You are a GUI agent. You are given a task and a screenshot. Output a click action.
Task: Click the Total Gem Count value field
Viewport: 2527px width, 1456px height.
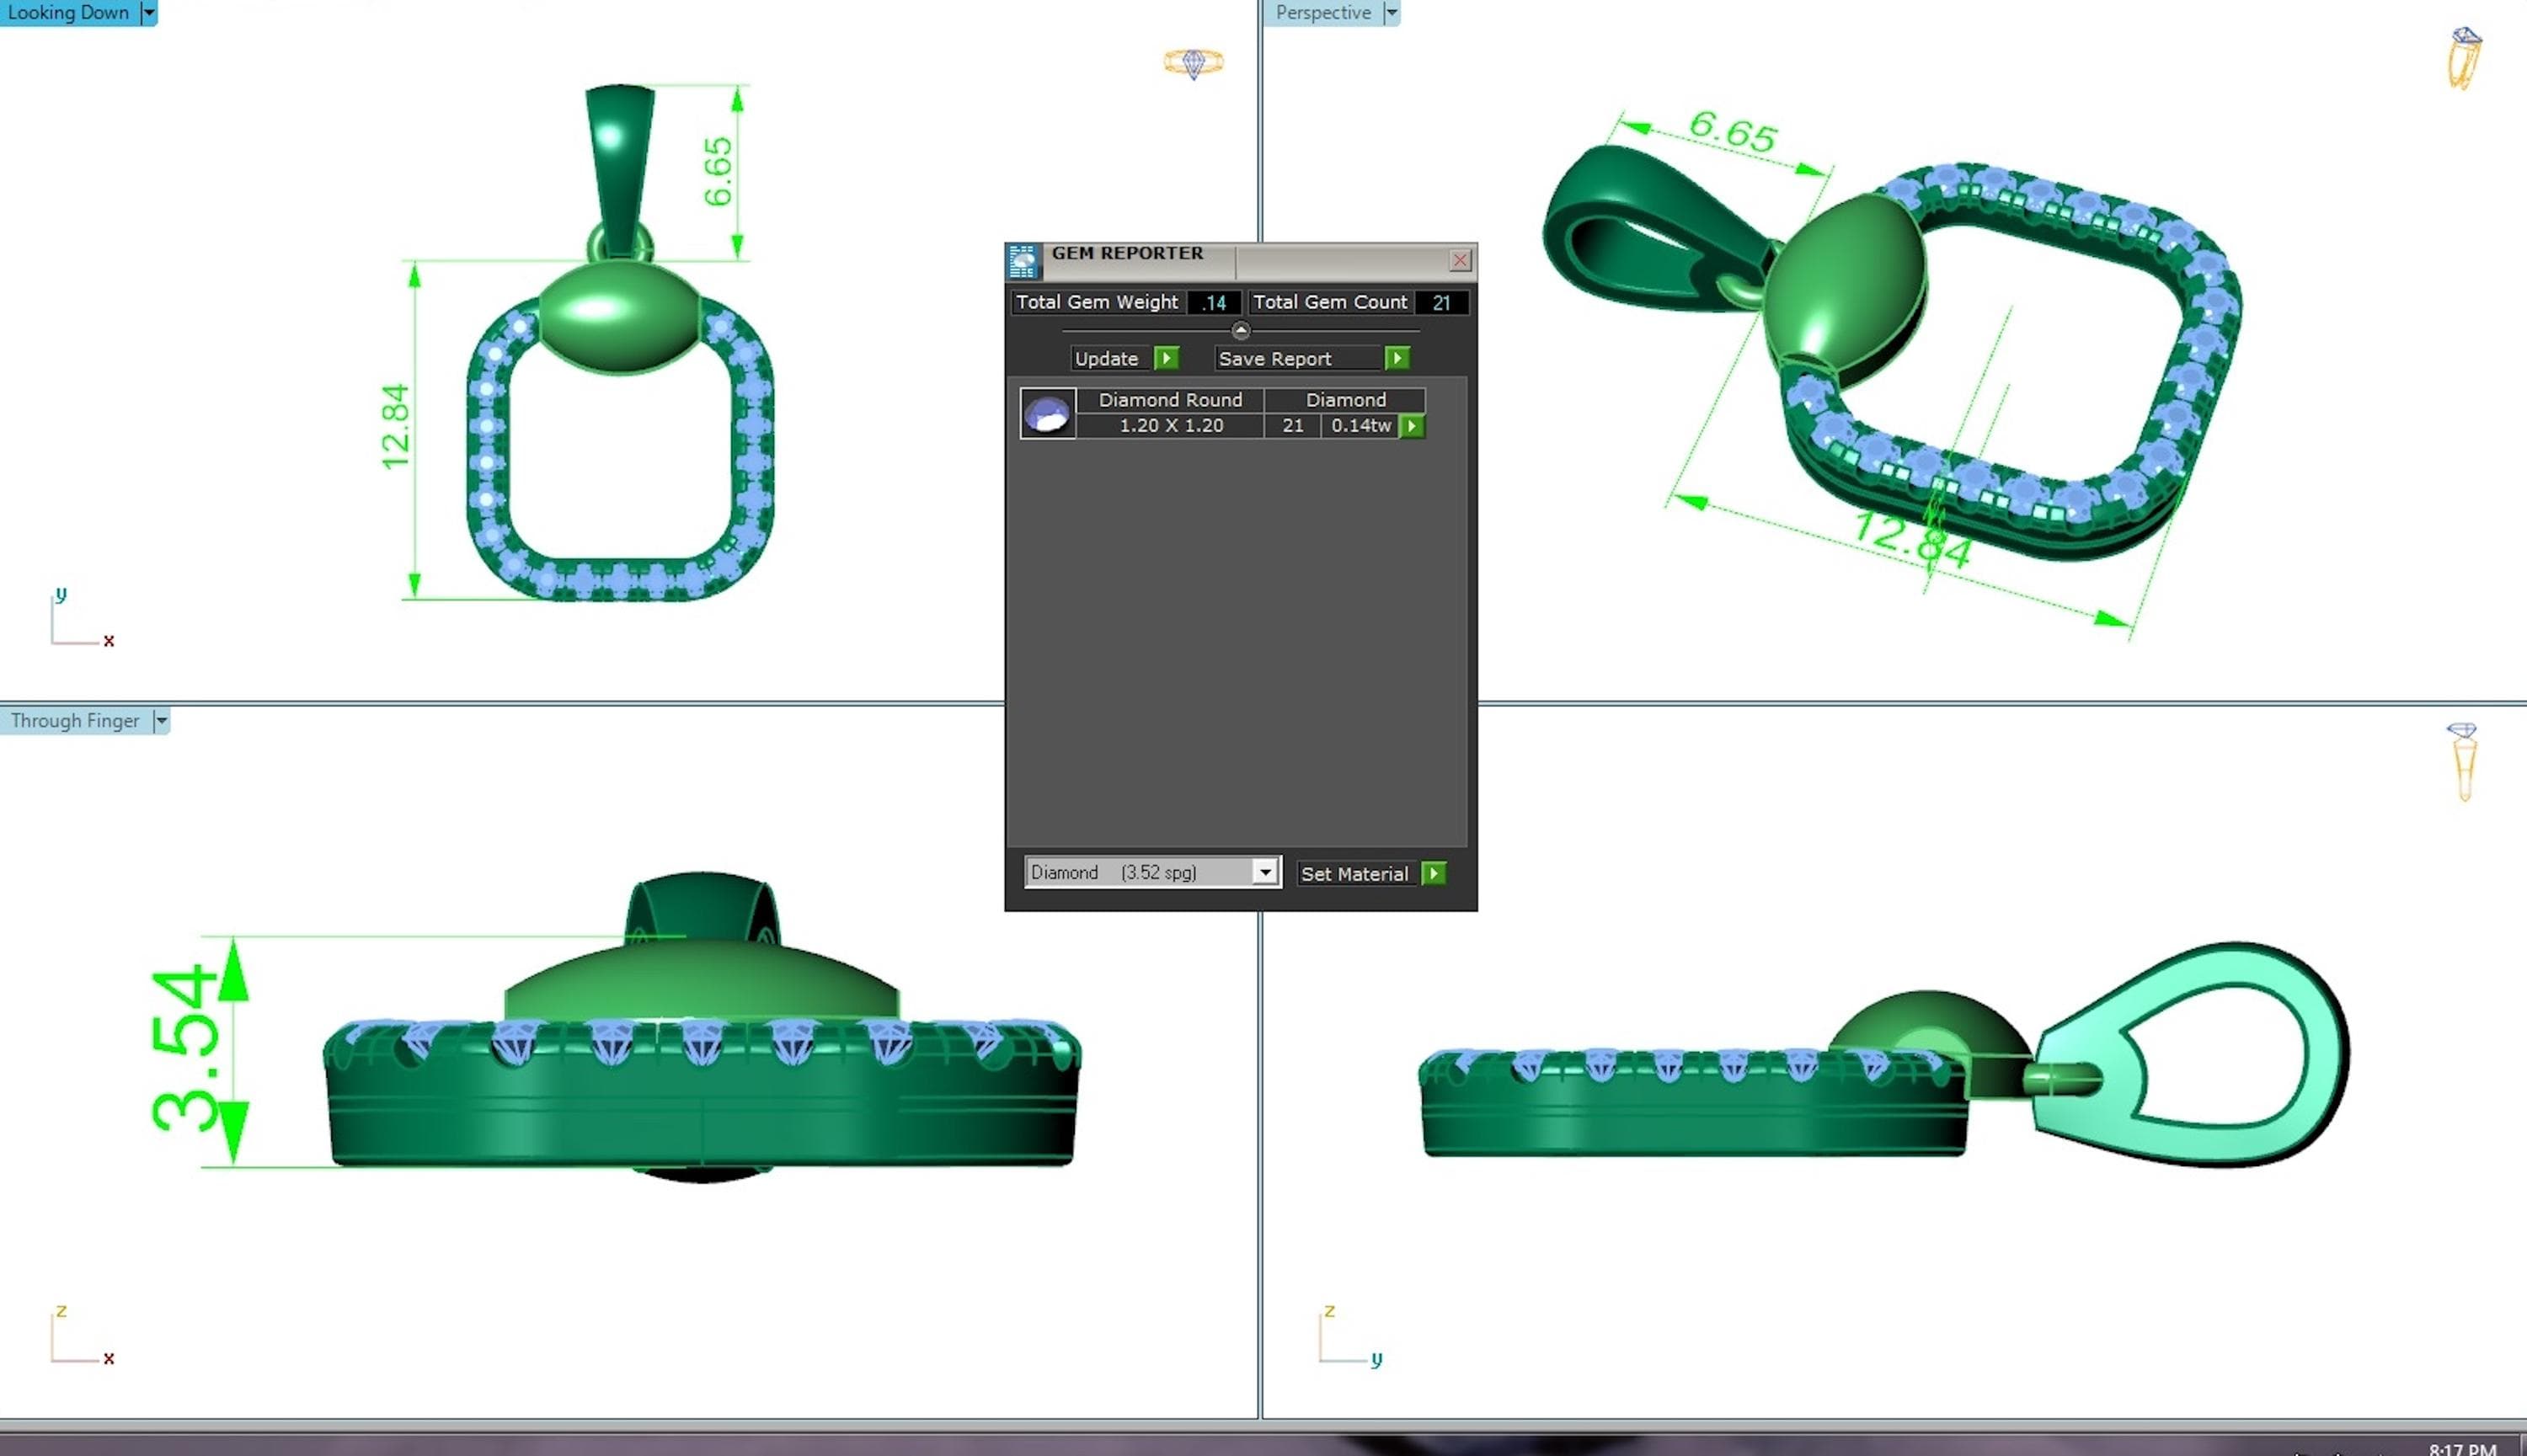tap(1441, 302)
